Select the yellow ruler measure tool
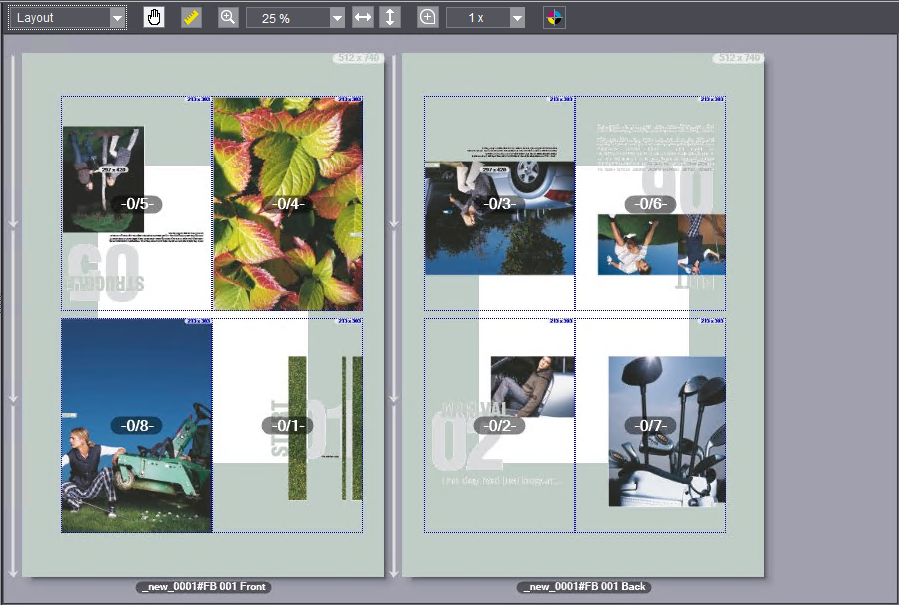Image resolution: width=899 pixels, height=605 pixels. coord(190,16)
